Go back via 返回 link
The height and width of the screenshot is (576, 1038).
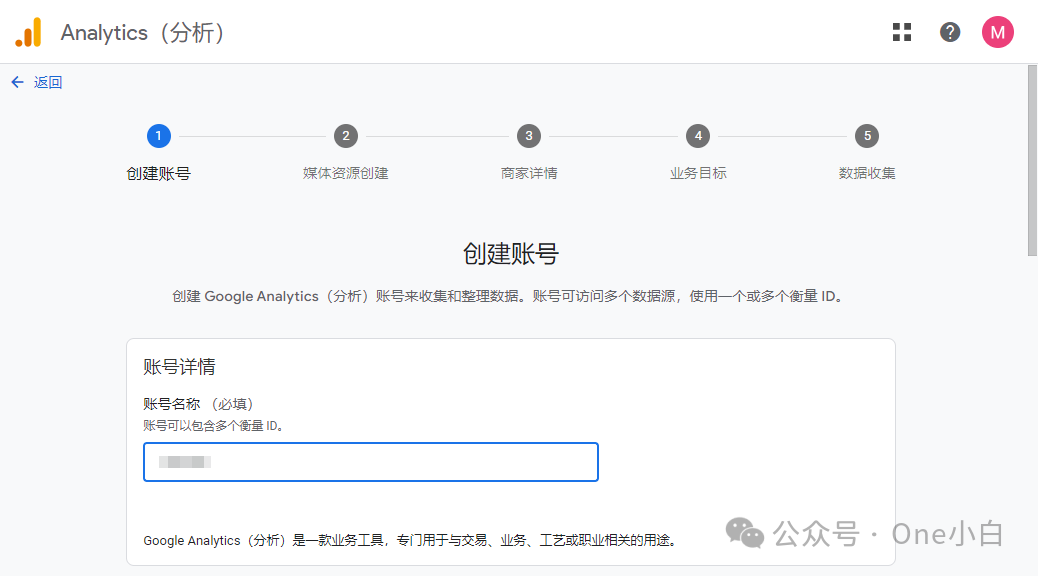[x=48, y=82]
